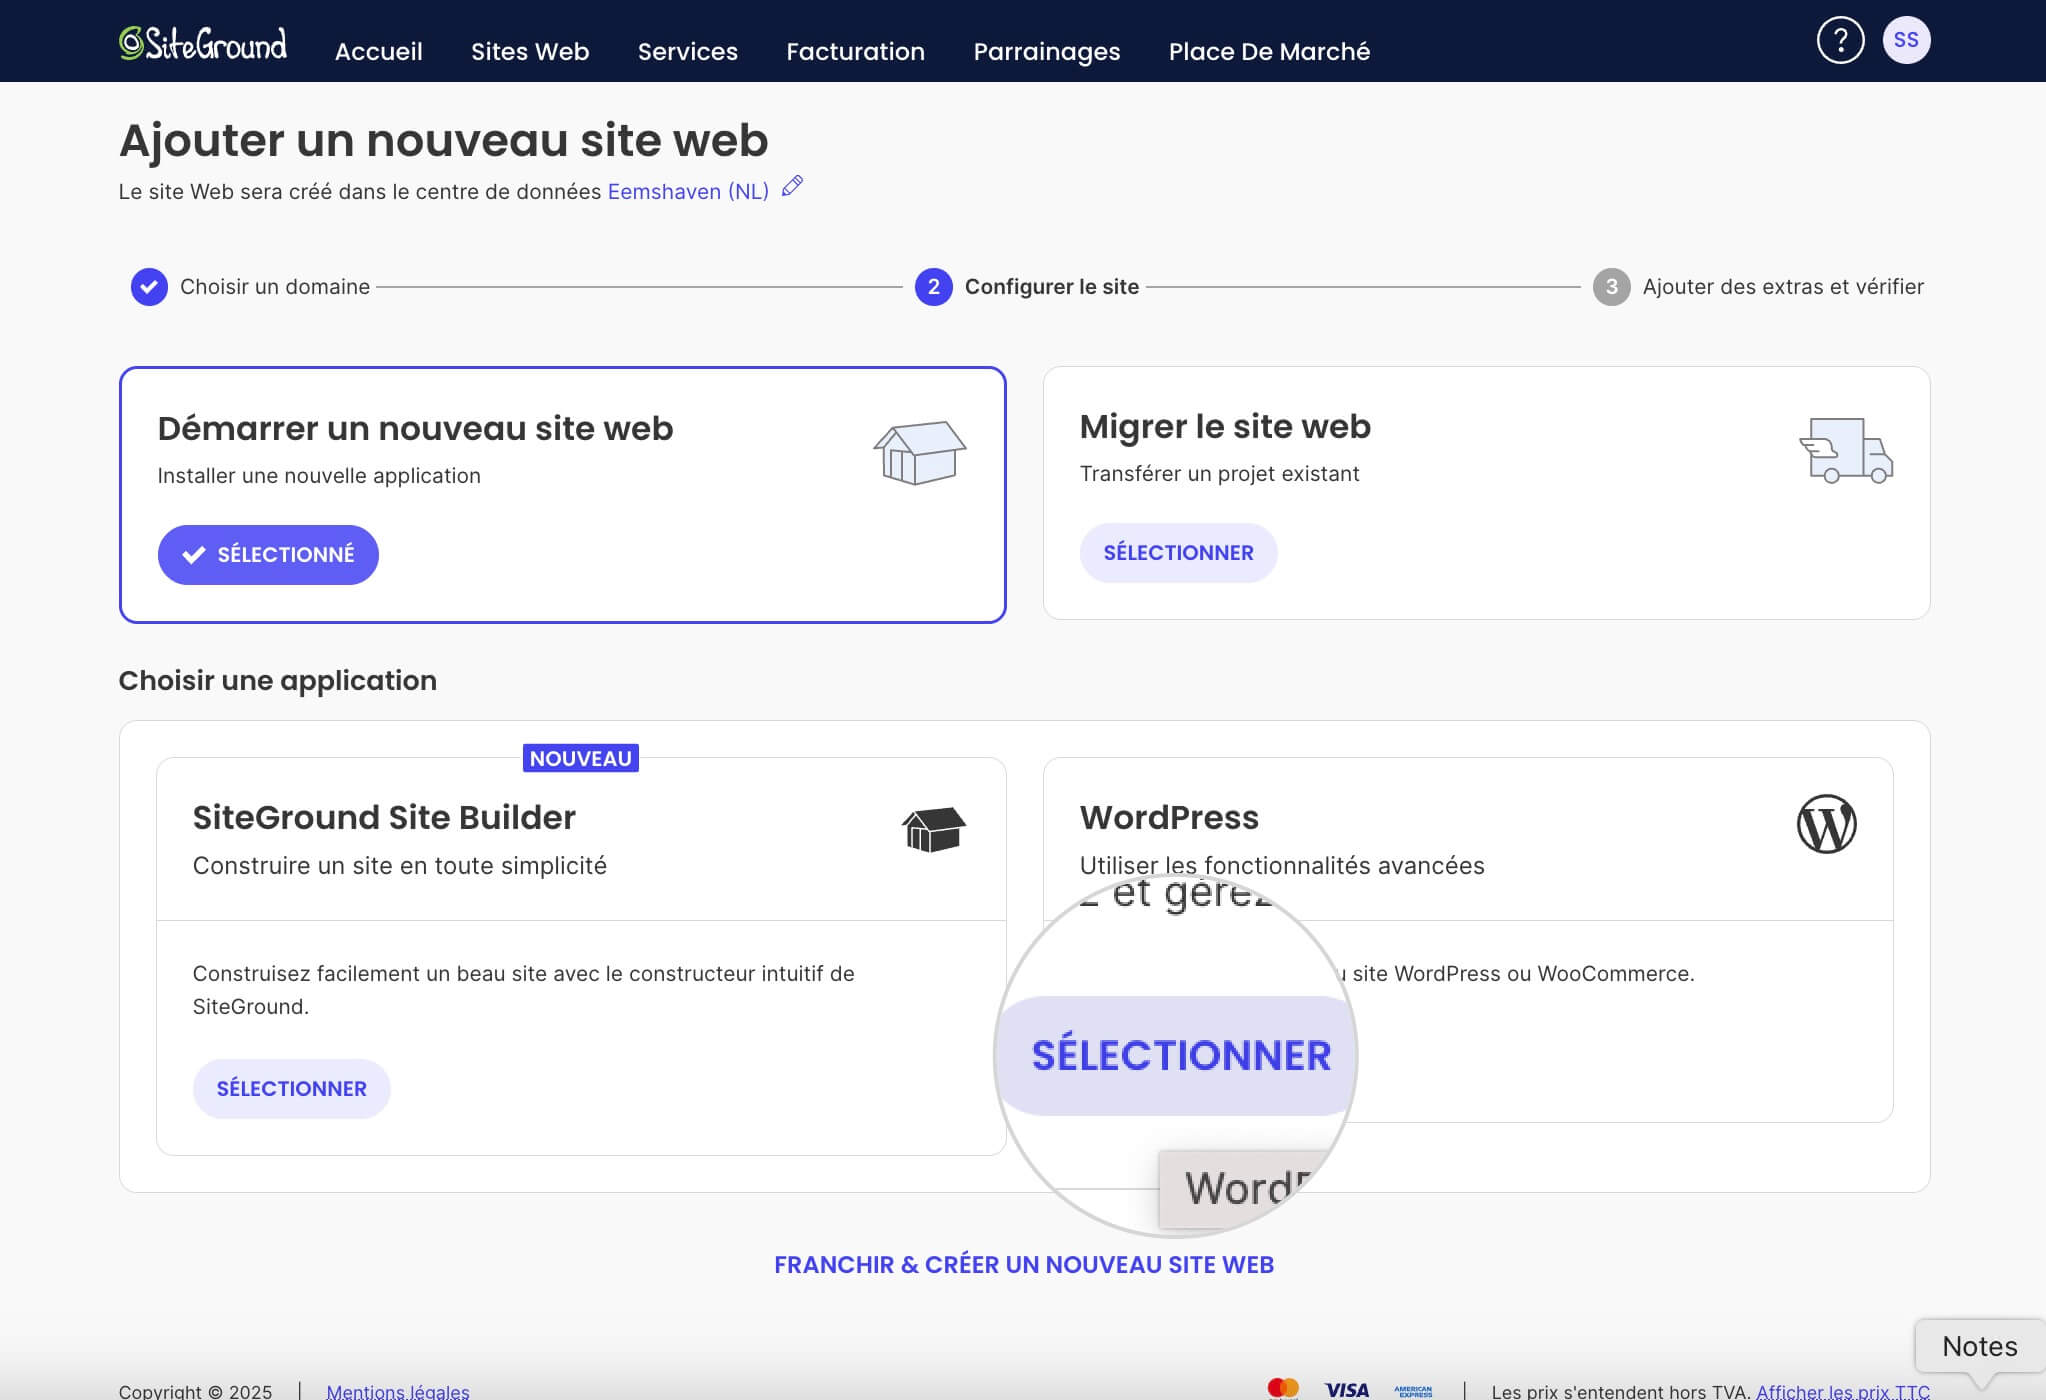This screenshot has width=2046, height=1400.
Task: Open Sites Web menu item
Action: 530,51
